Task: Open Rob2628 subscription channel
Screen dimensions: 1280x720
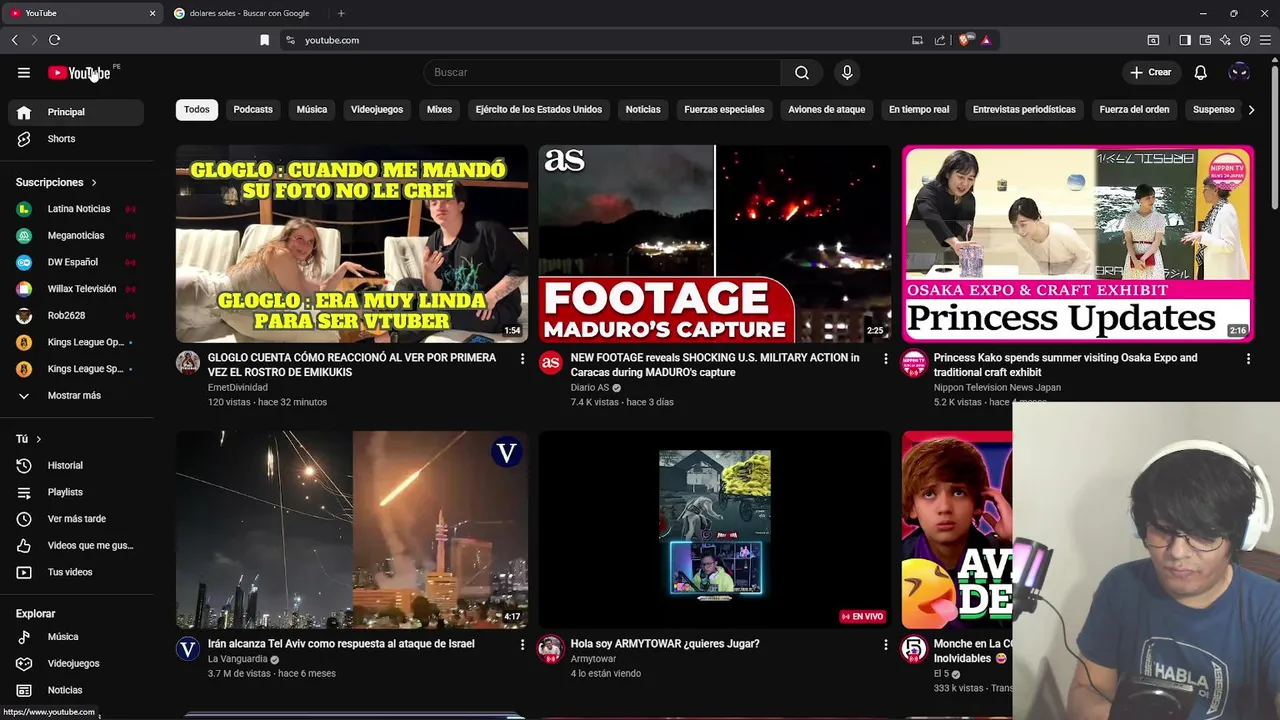Action: point(76,315)
